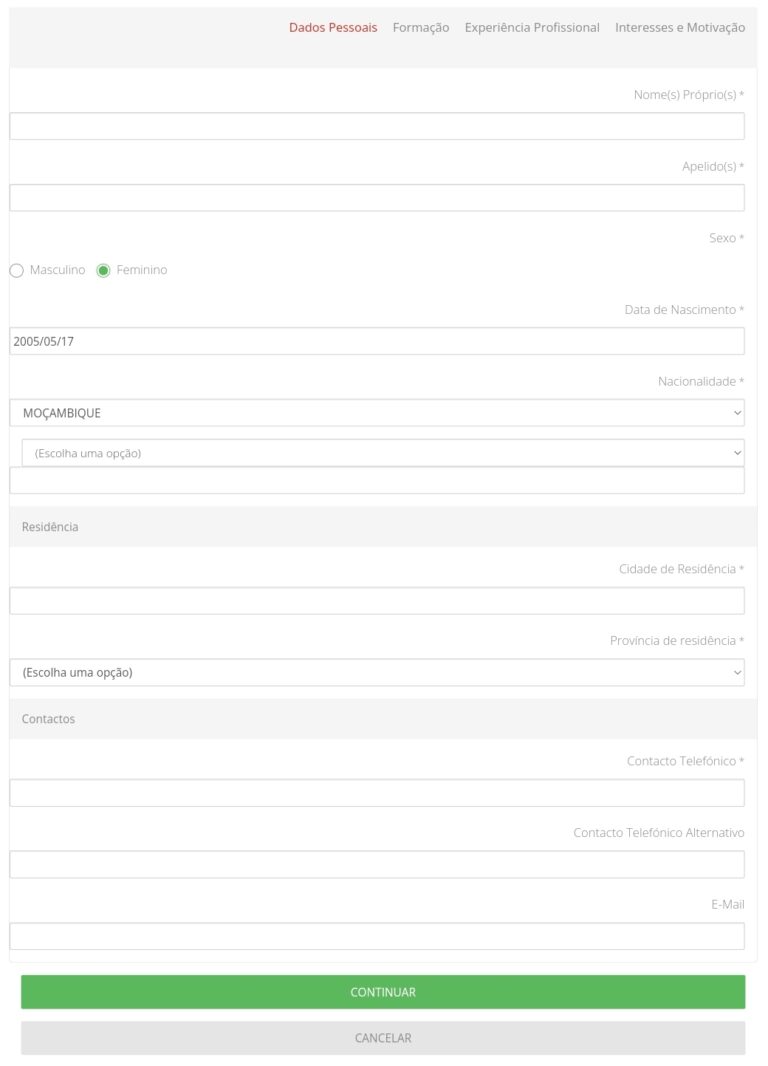The image size is (768, 1066).
Task: Click the Nome(s) Próprio(s) input field
Action: click(x=377, y=126)
